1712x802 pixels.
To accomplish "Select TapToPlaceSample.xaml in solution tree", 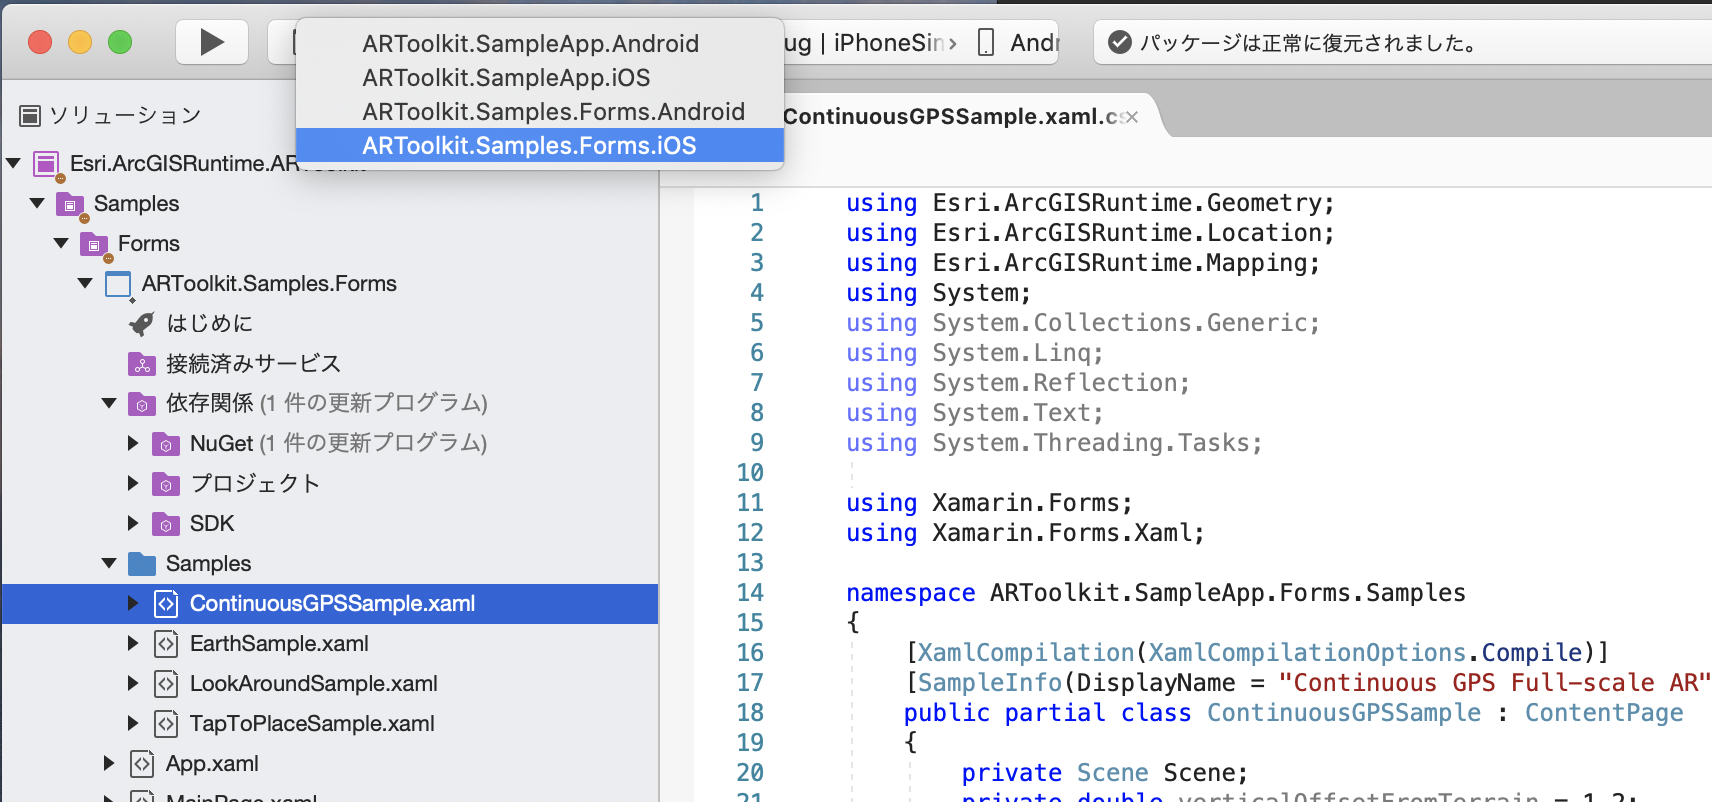I will pyautogui.click(x=312, y=723).
